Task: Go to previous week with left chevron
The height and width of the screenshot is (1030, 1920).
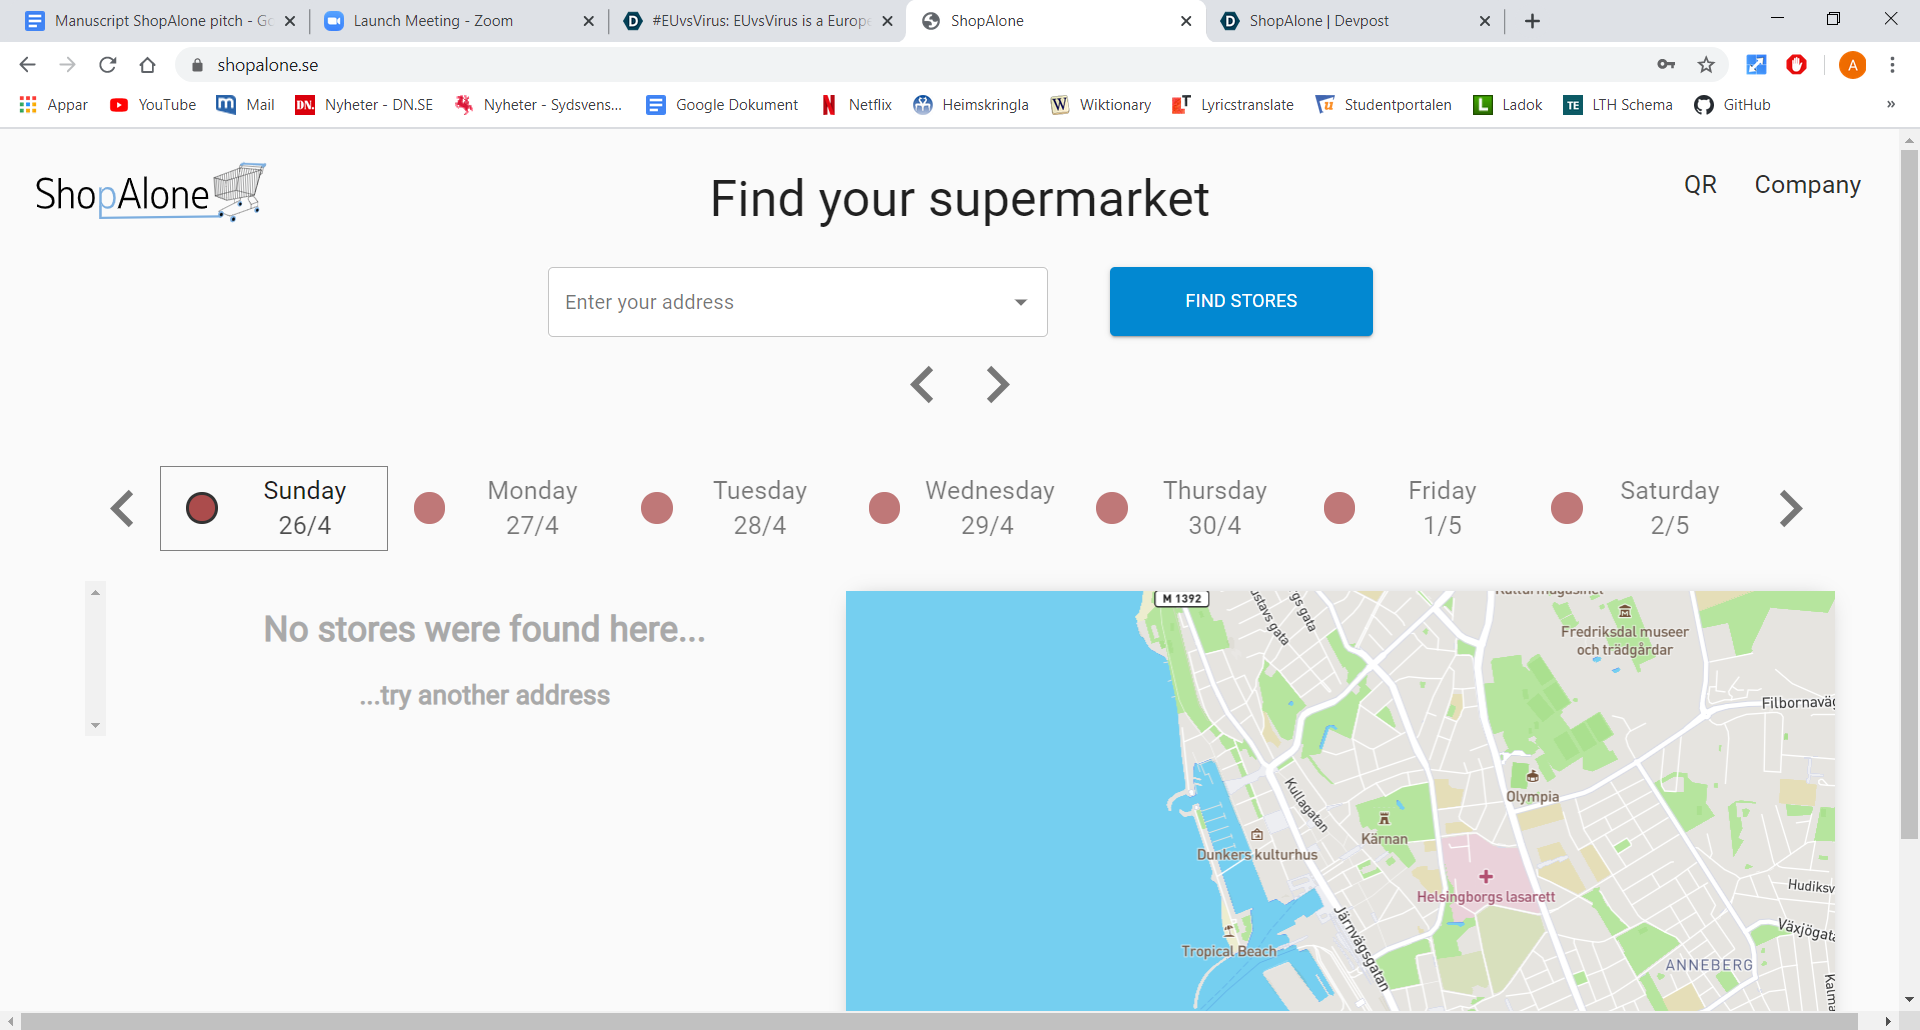Action: (122, 508)
